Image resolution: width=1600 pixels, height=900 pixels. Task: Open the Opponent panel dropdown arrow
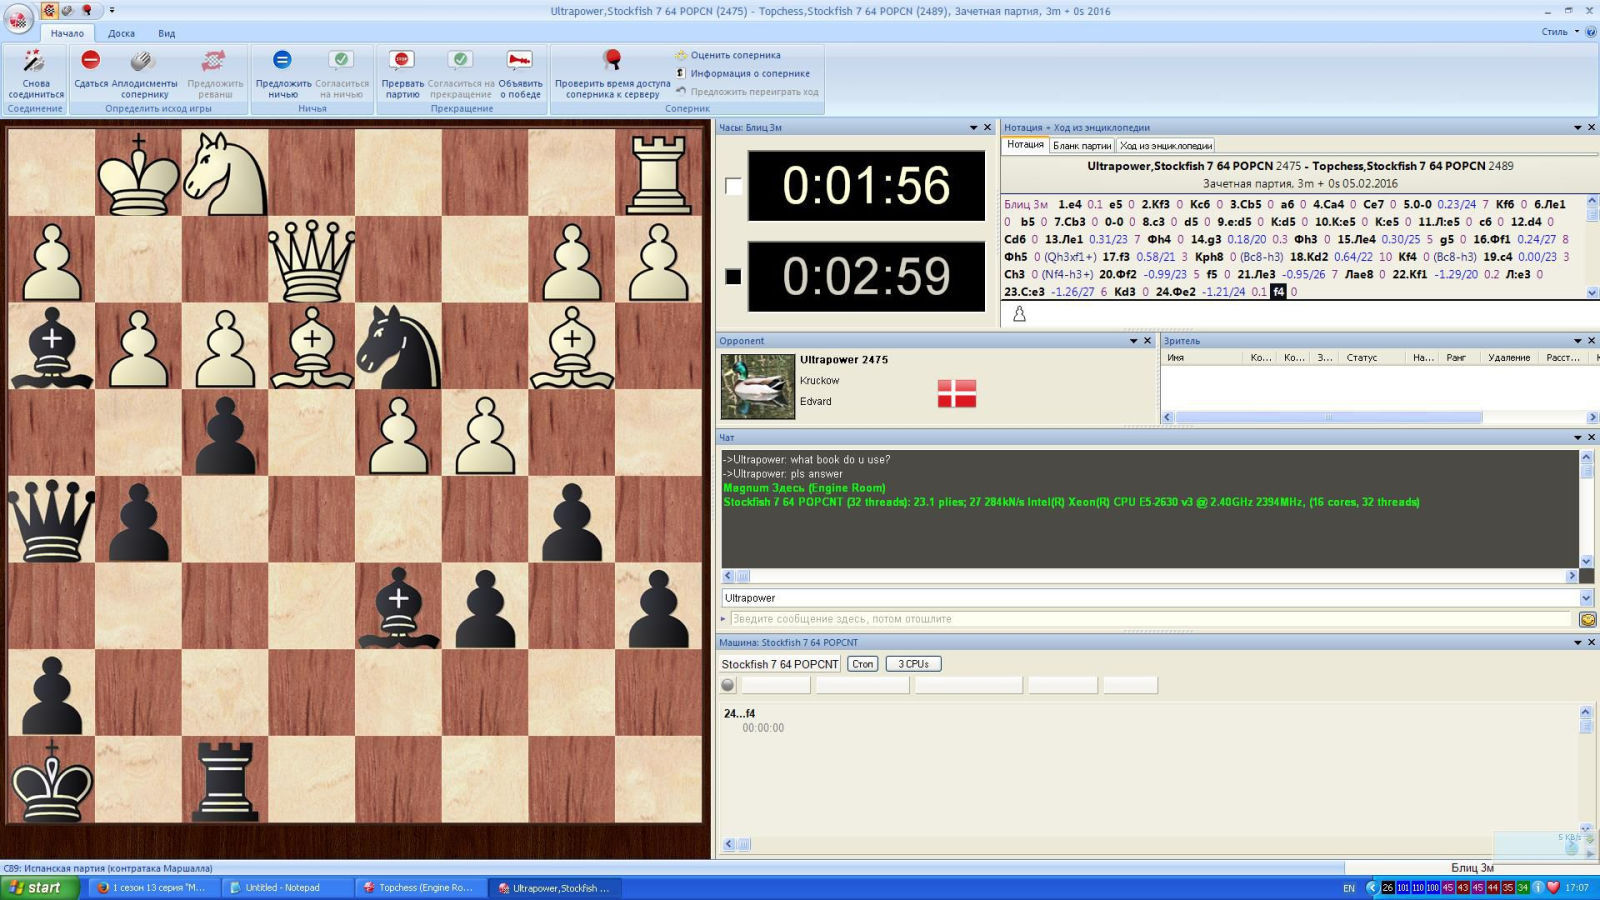[x=1133, y=341]
